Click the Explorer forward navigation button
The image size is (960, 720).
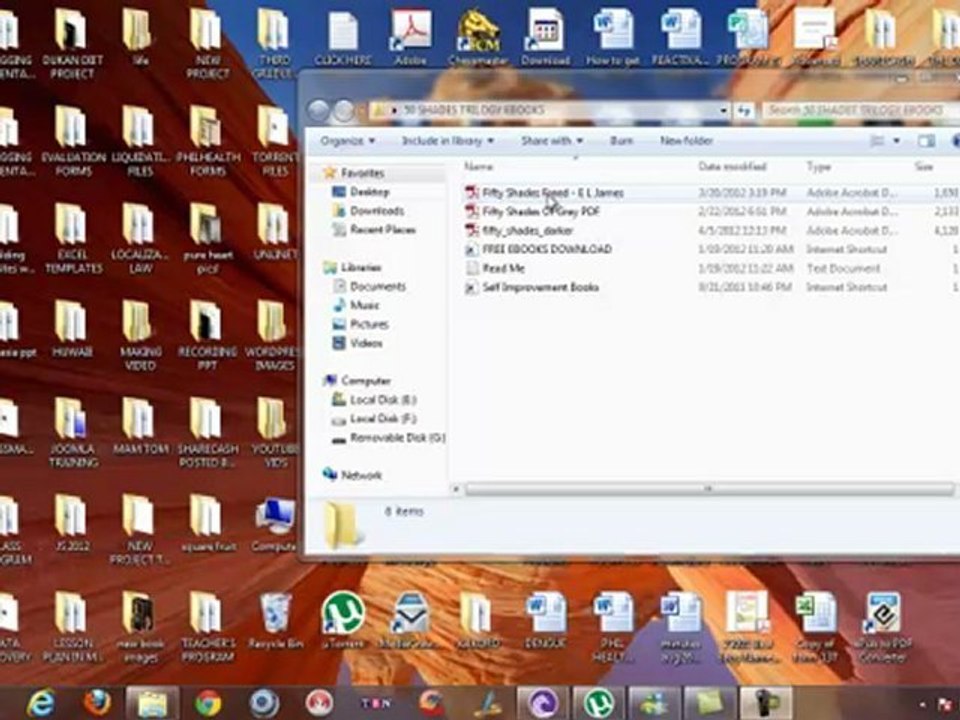[x=344, y=111]
